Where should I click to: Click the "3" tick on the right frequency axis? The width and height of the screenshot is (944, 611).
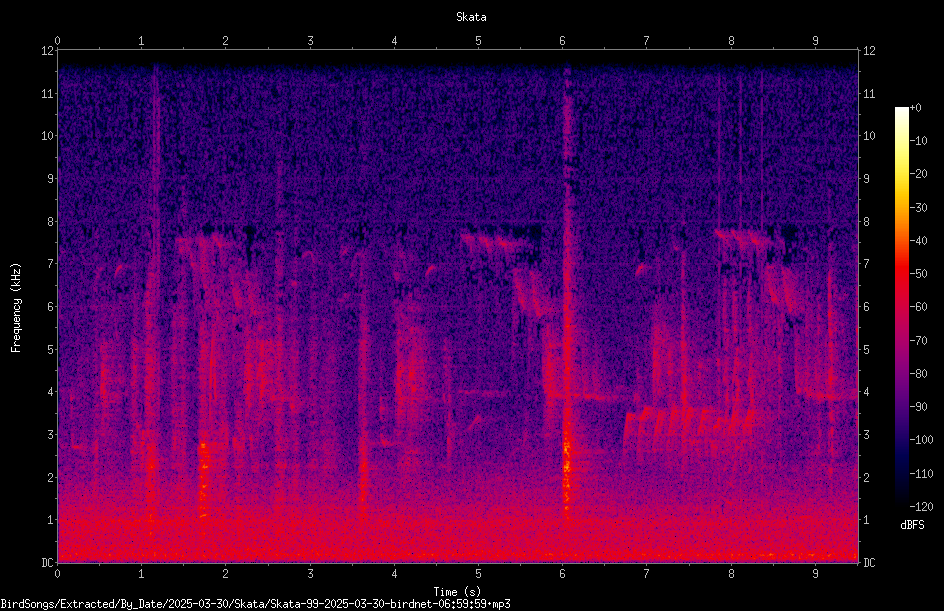(866, 435)
